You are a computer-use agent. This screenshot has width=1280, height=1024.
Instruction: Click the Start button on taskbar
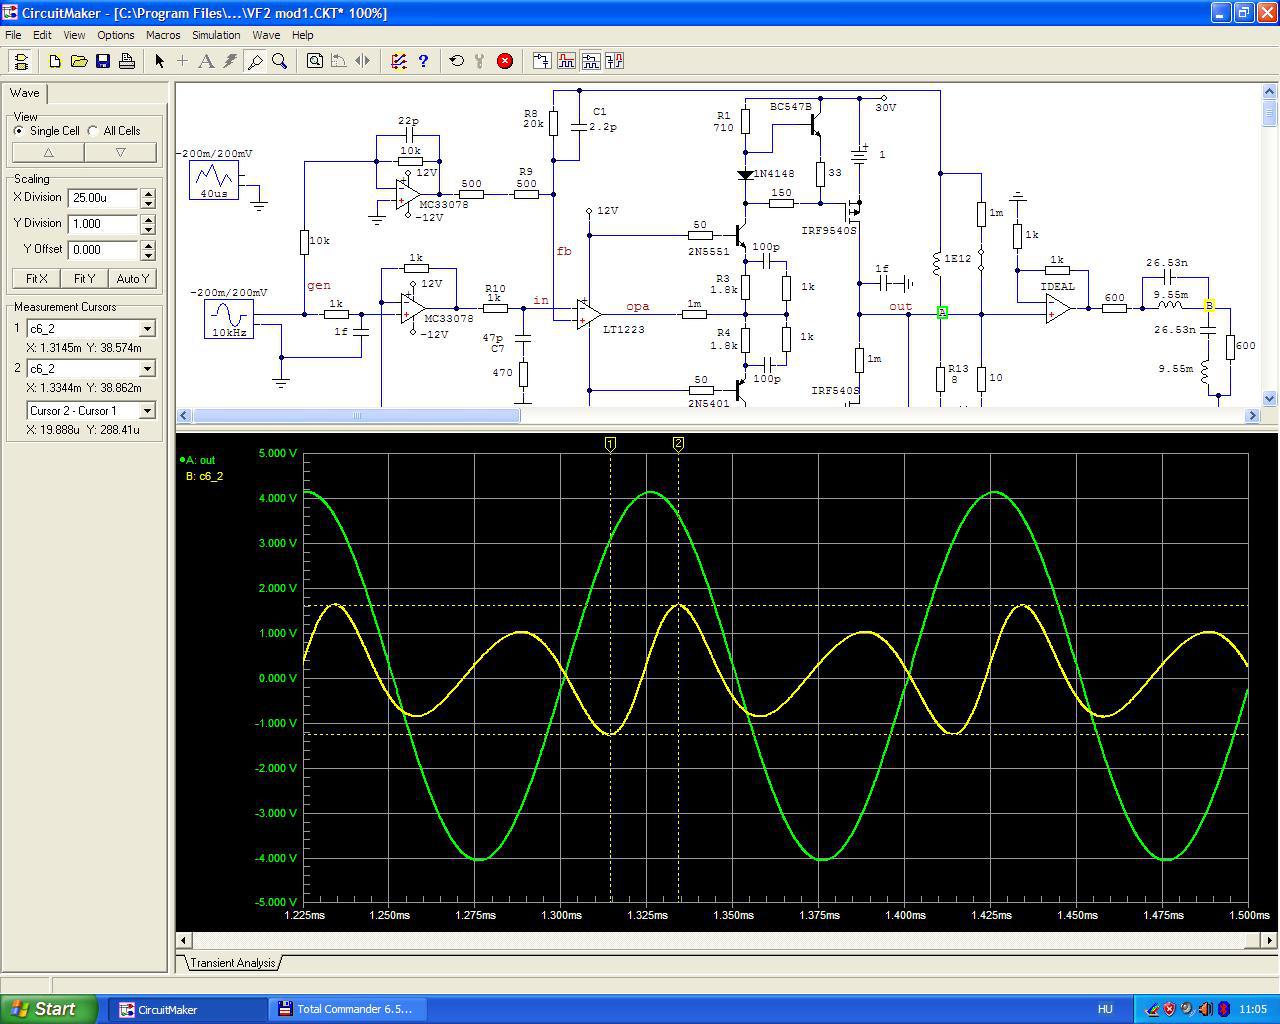[49, 1009]
